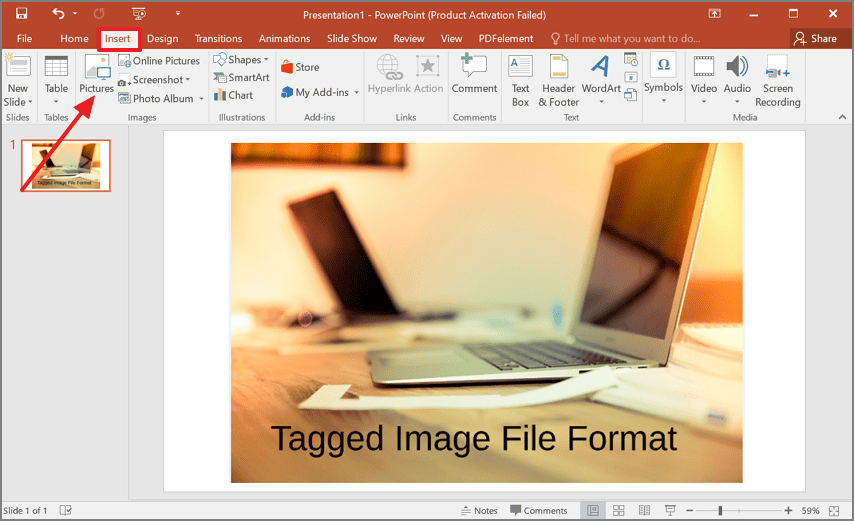Click the zoom out minus button
Viewport: 854px width, 521px height.
pos(690,511)
